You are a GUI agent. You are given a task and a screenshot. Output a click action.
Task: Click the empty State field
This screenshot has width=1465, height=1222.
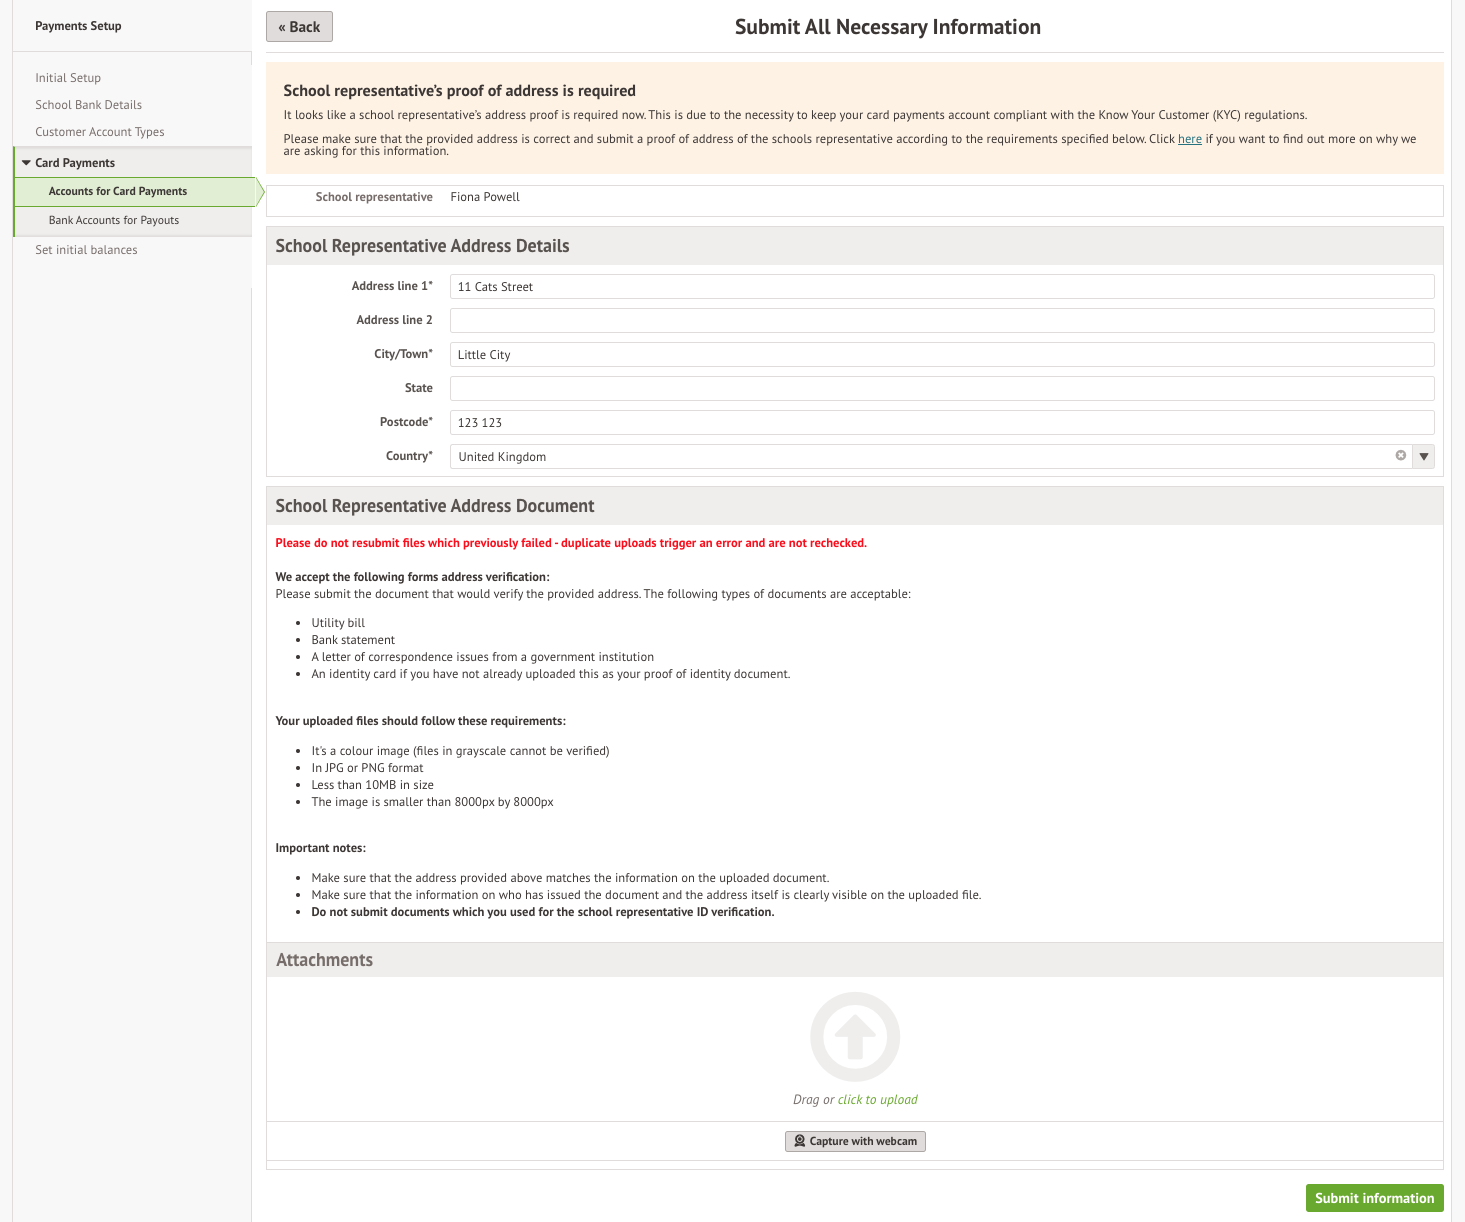click(x=941, y=389)
